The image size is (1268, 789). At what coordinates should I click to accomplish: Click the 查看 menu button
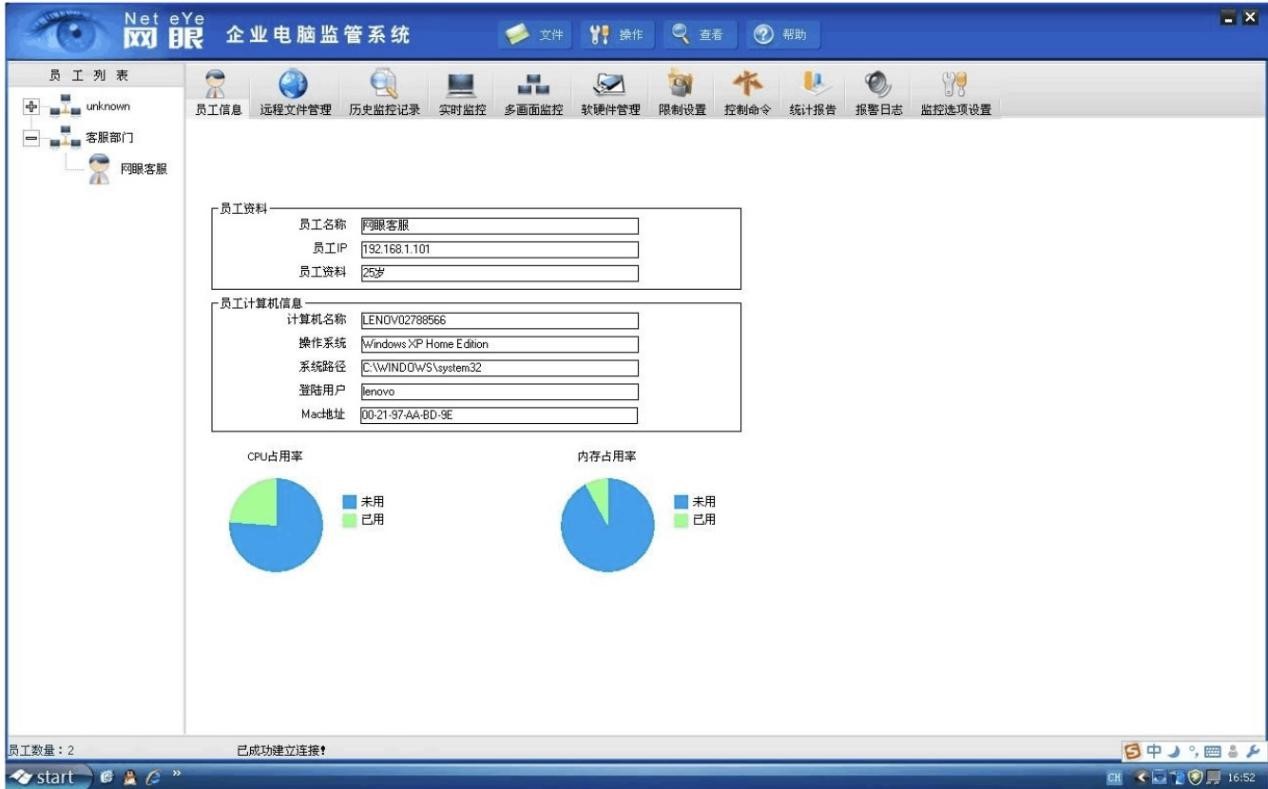click(x=697, y=35)
